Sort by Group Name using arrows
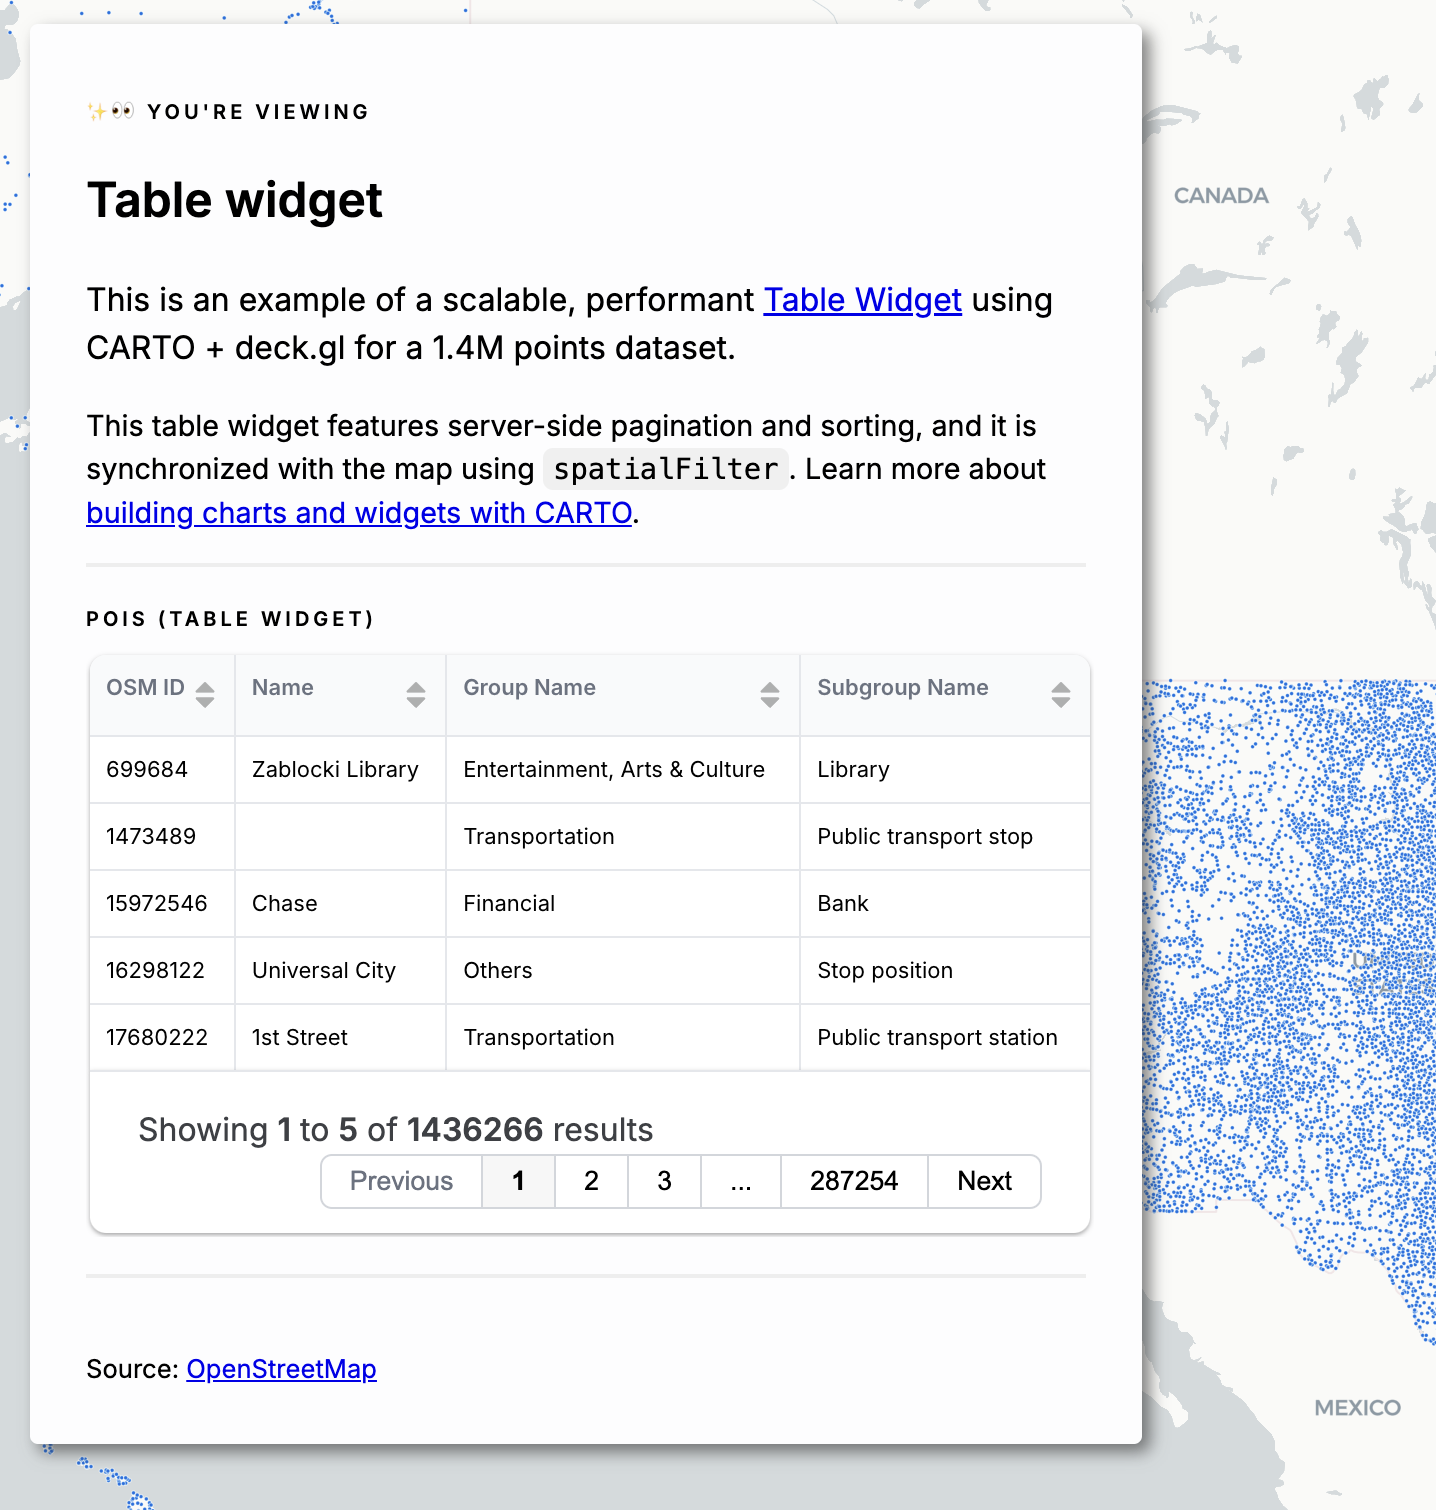1436x1510 pixels. pos(769,694)
